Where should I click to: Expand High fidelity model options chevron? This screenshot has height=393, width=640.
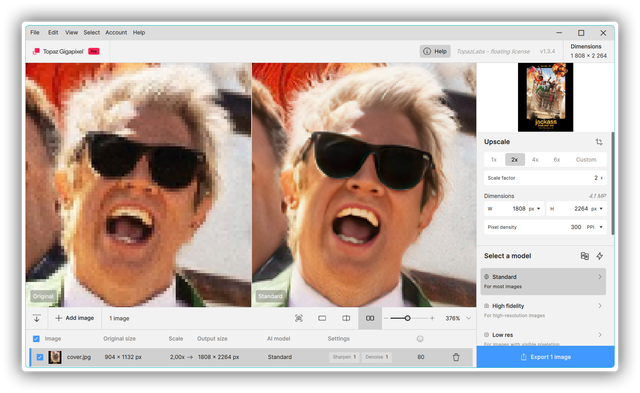pos(600,306)
